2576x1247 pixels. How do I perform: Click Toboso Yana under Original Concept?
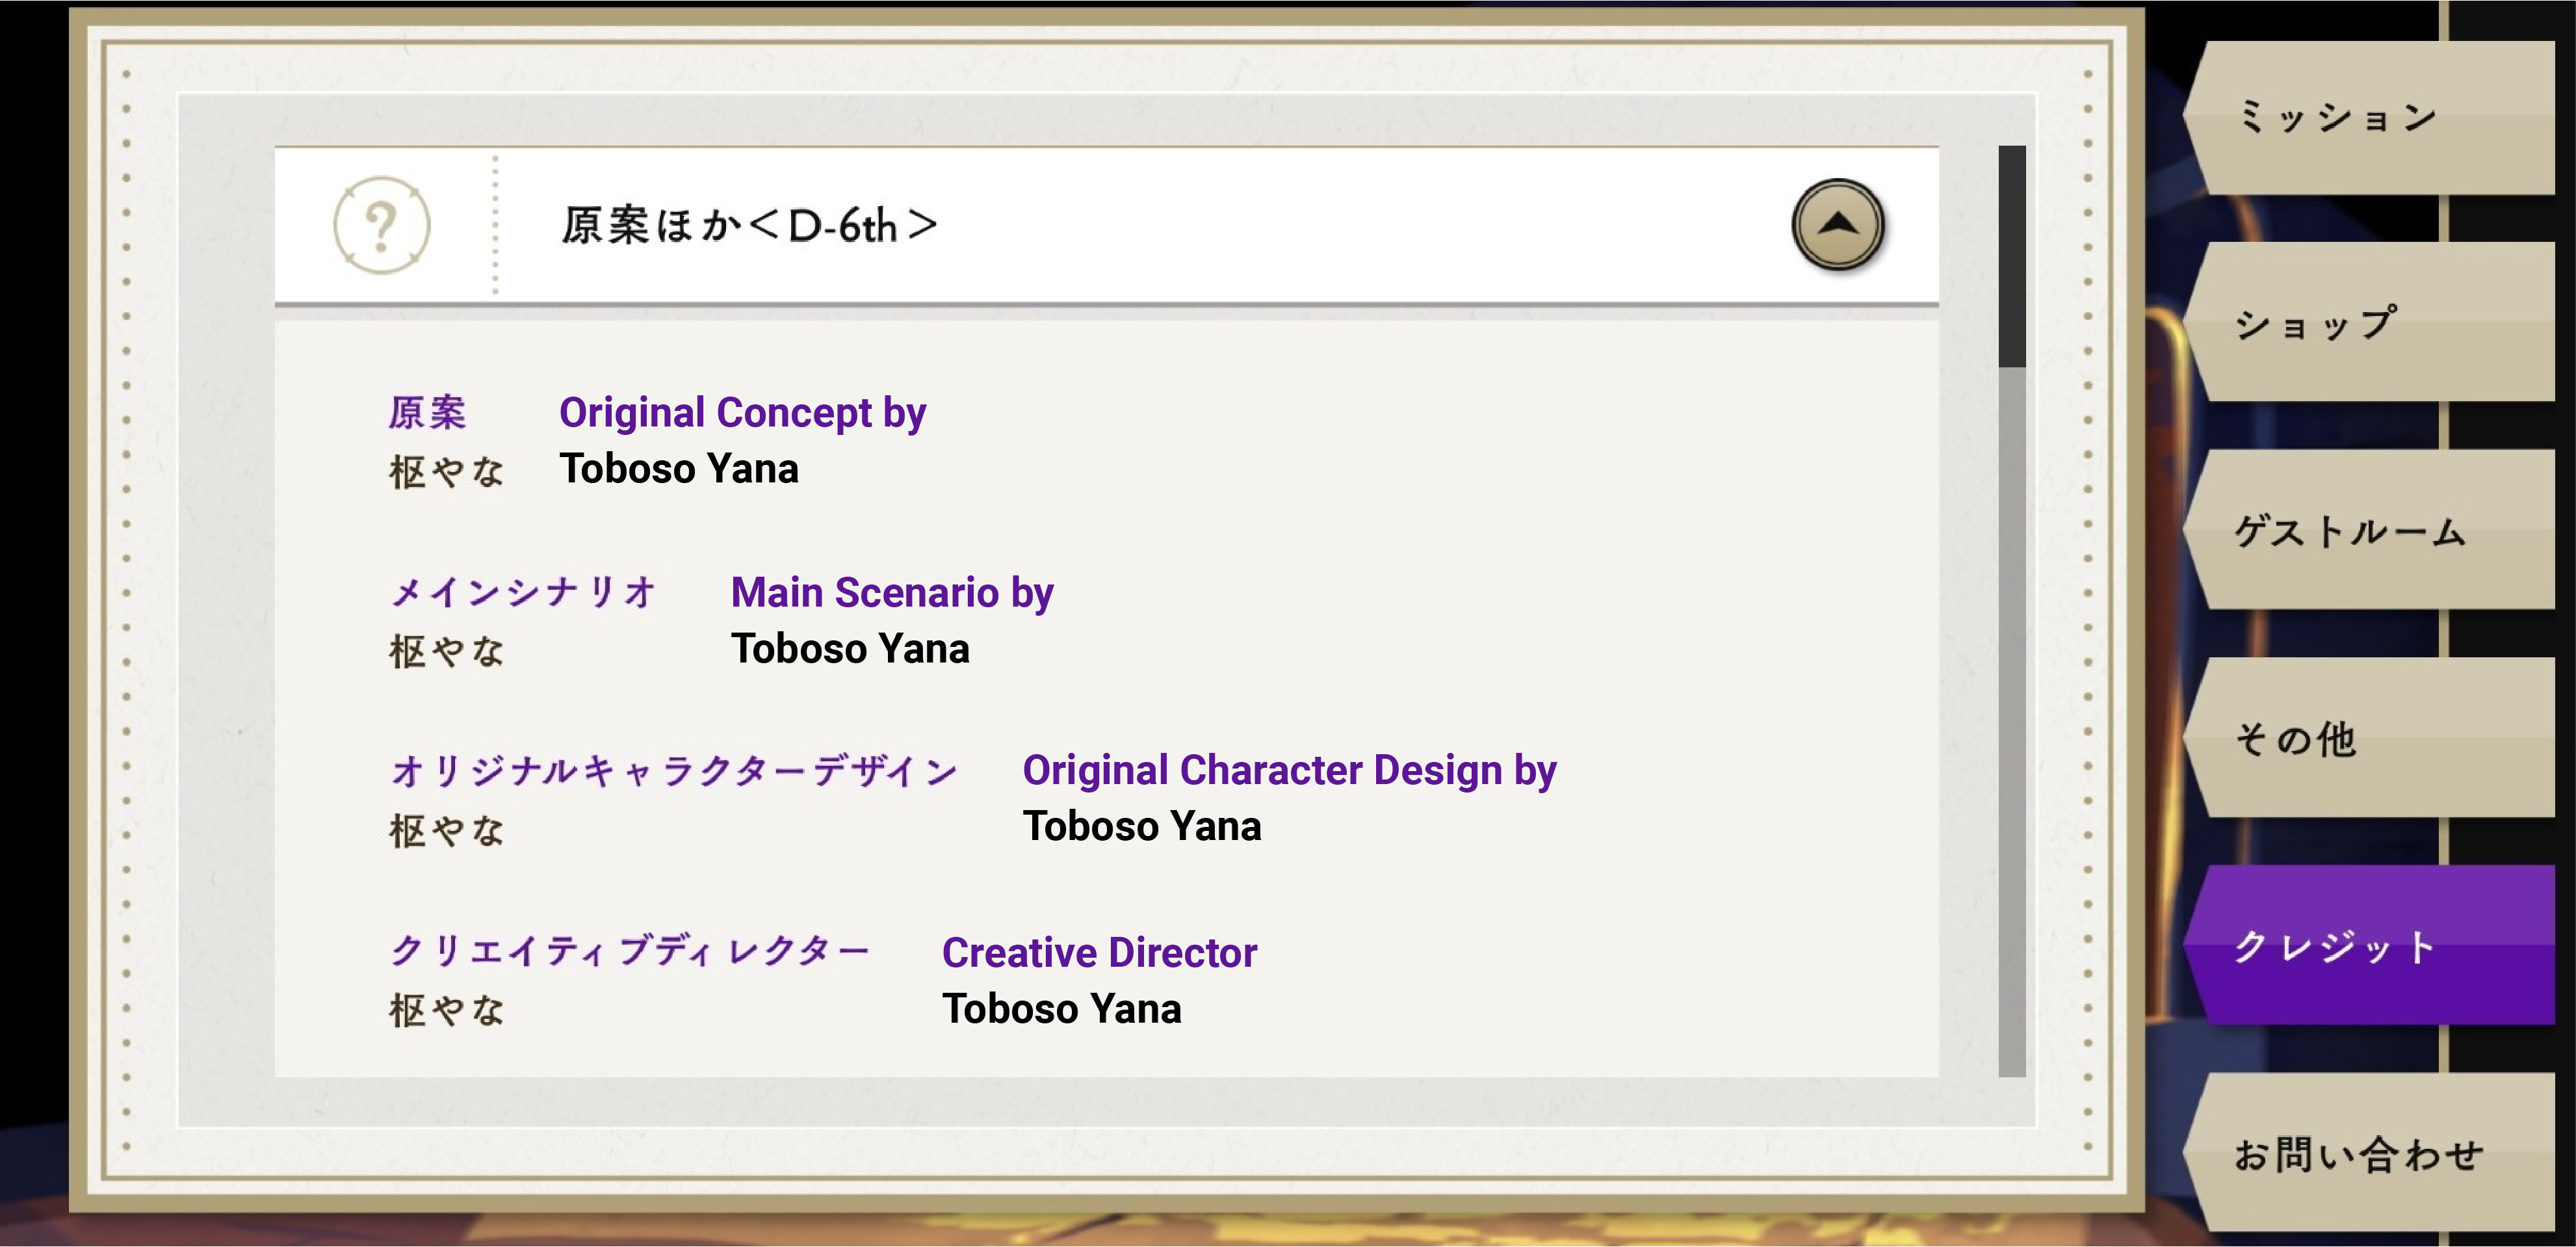pyautogui.click(x=679, y=469)
